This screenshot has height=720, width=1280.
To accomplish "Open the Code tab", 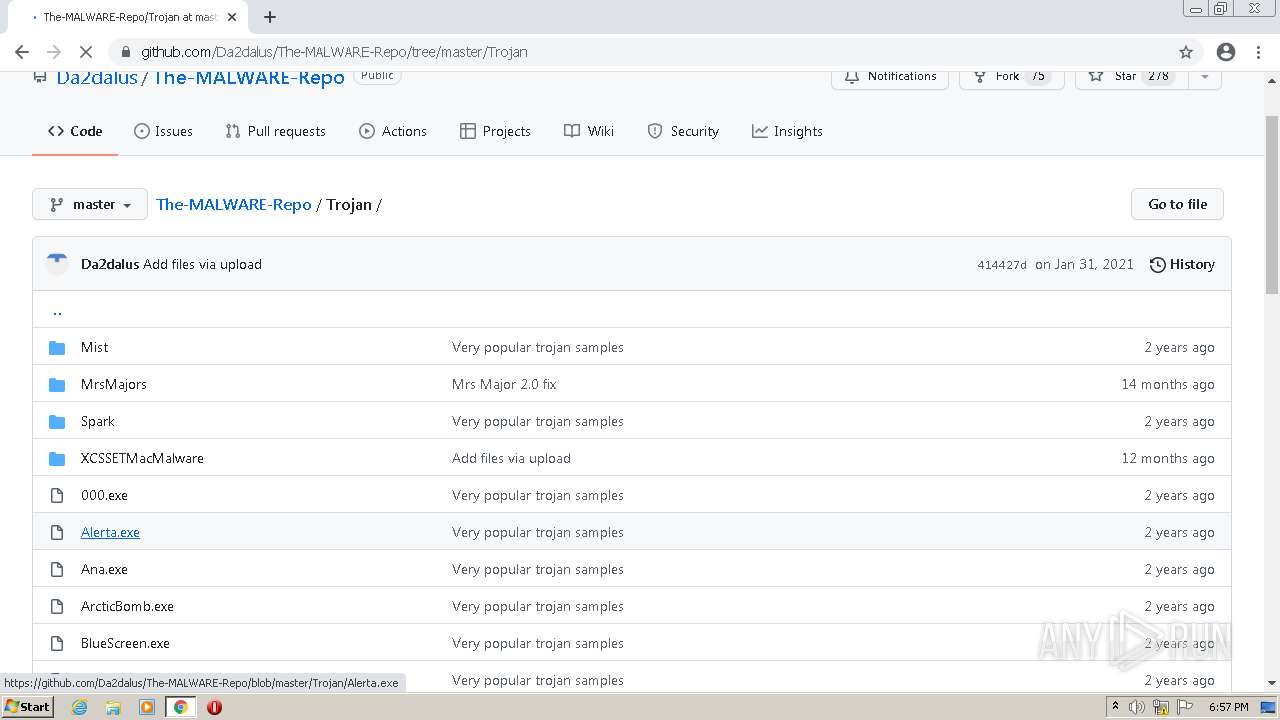I will [75, 131].
